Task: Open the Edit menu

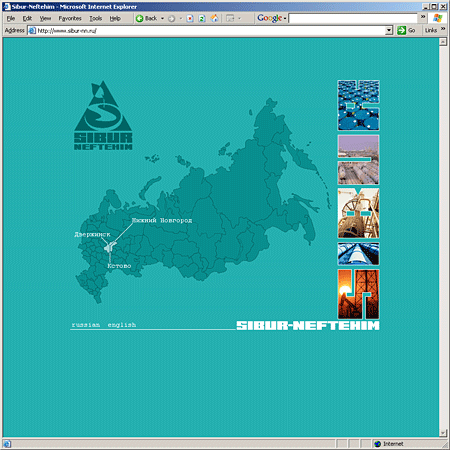Action: click(27, 18)
